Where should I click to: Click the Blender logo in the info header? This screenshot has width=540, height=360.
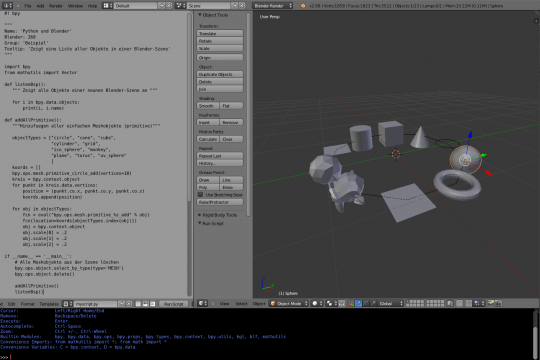[x=303, y=6]
